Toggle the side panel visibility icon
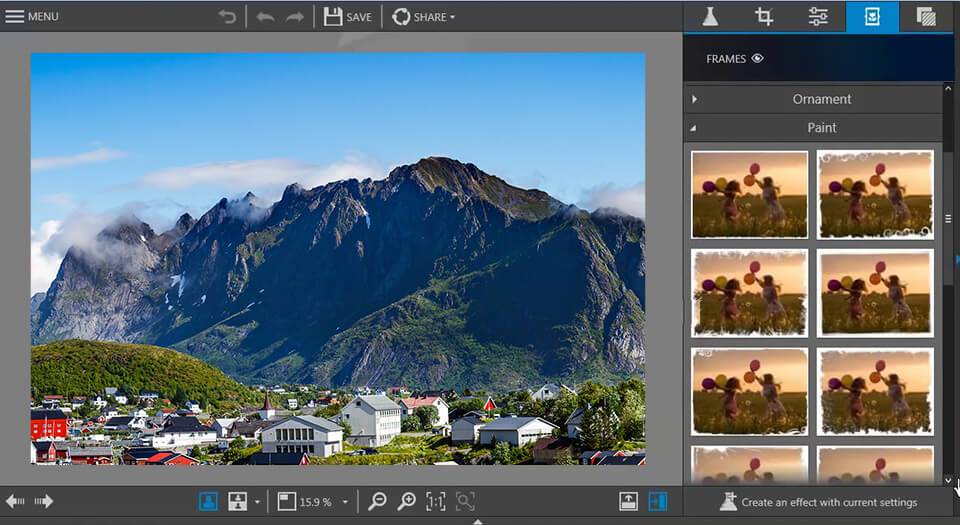Image resolution: width=960 pixels, height=525 pixels. click(x=658, y=502)
